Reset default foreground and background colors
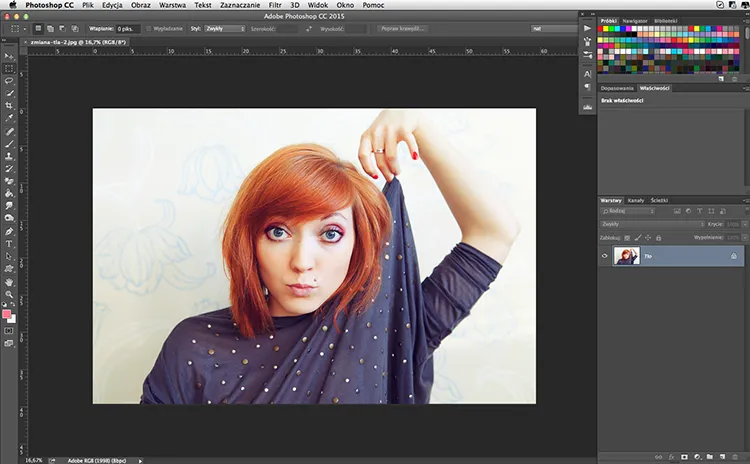 [5, 304]
